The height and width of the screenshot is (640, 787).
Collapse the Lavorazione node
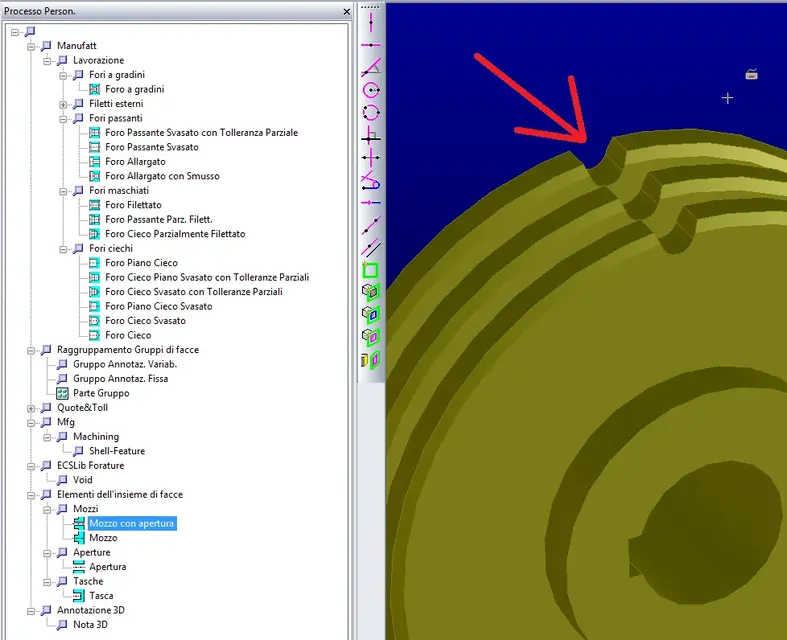coord(47,60)
